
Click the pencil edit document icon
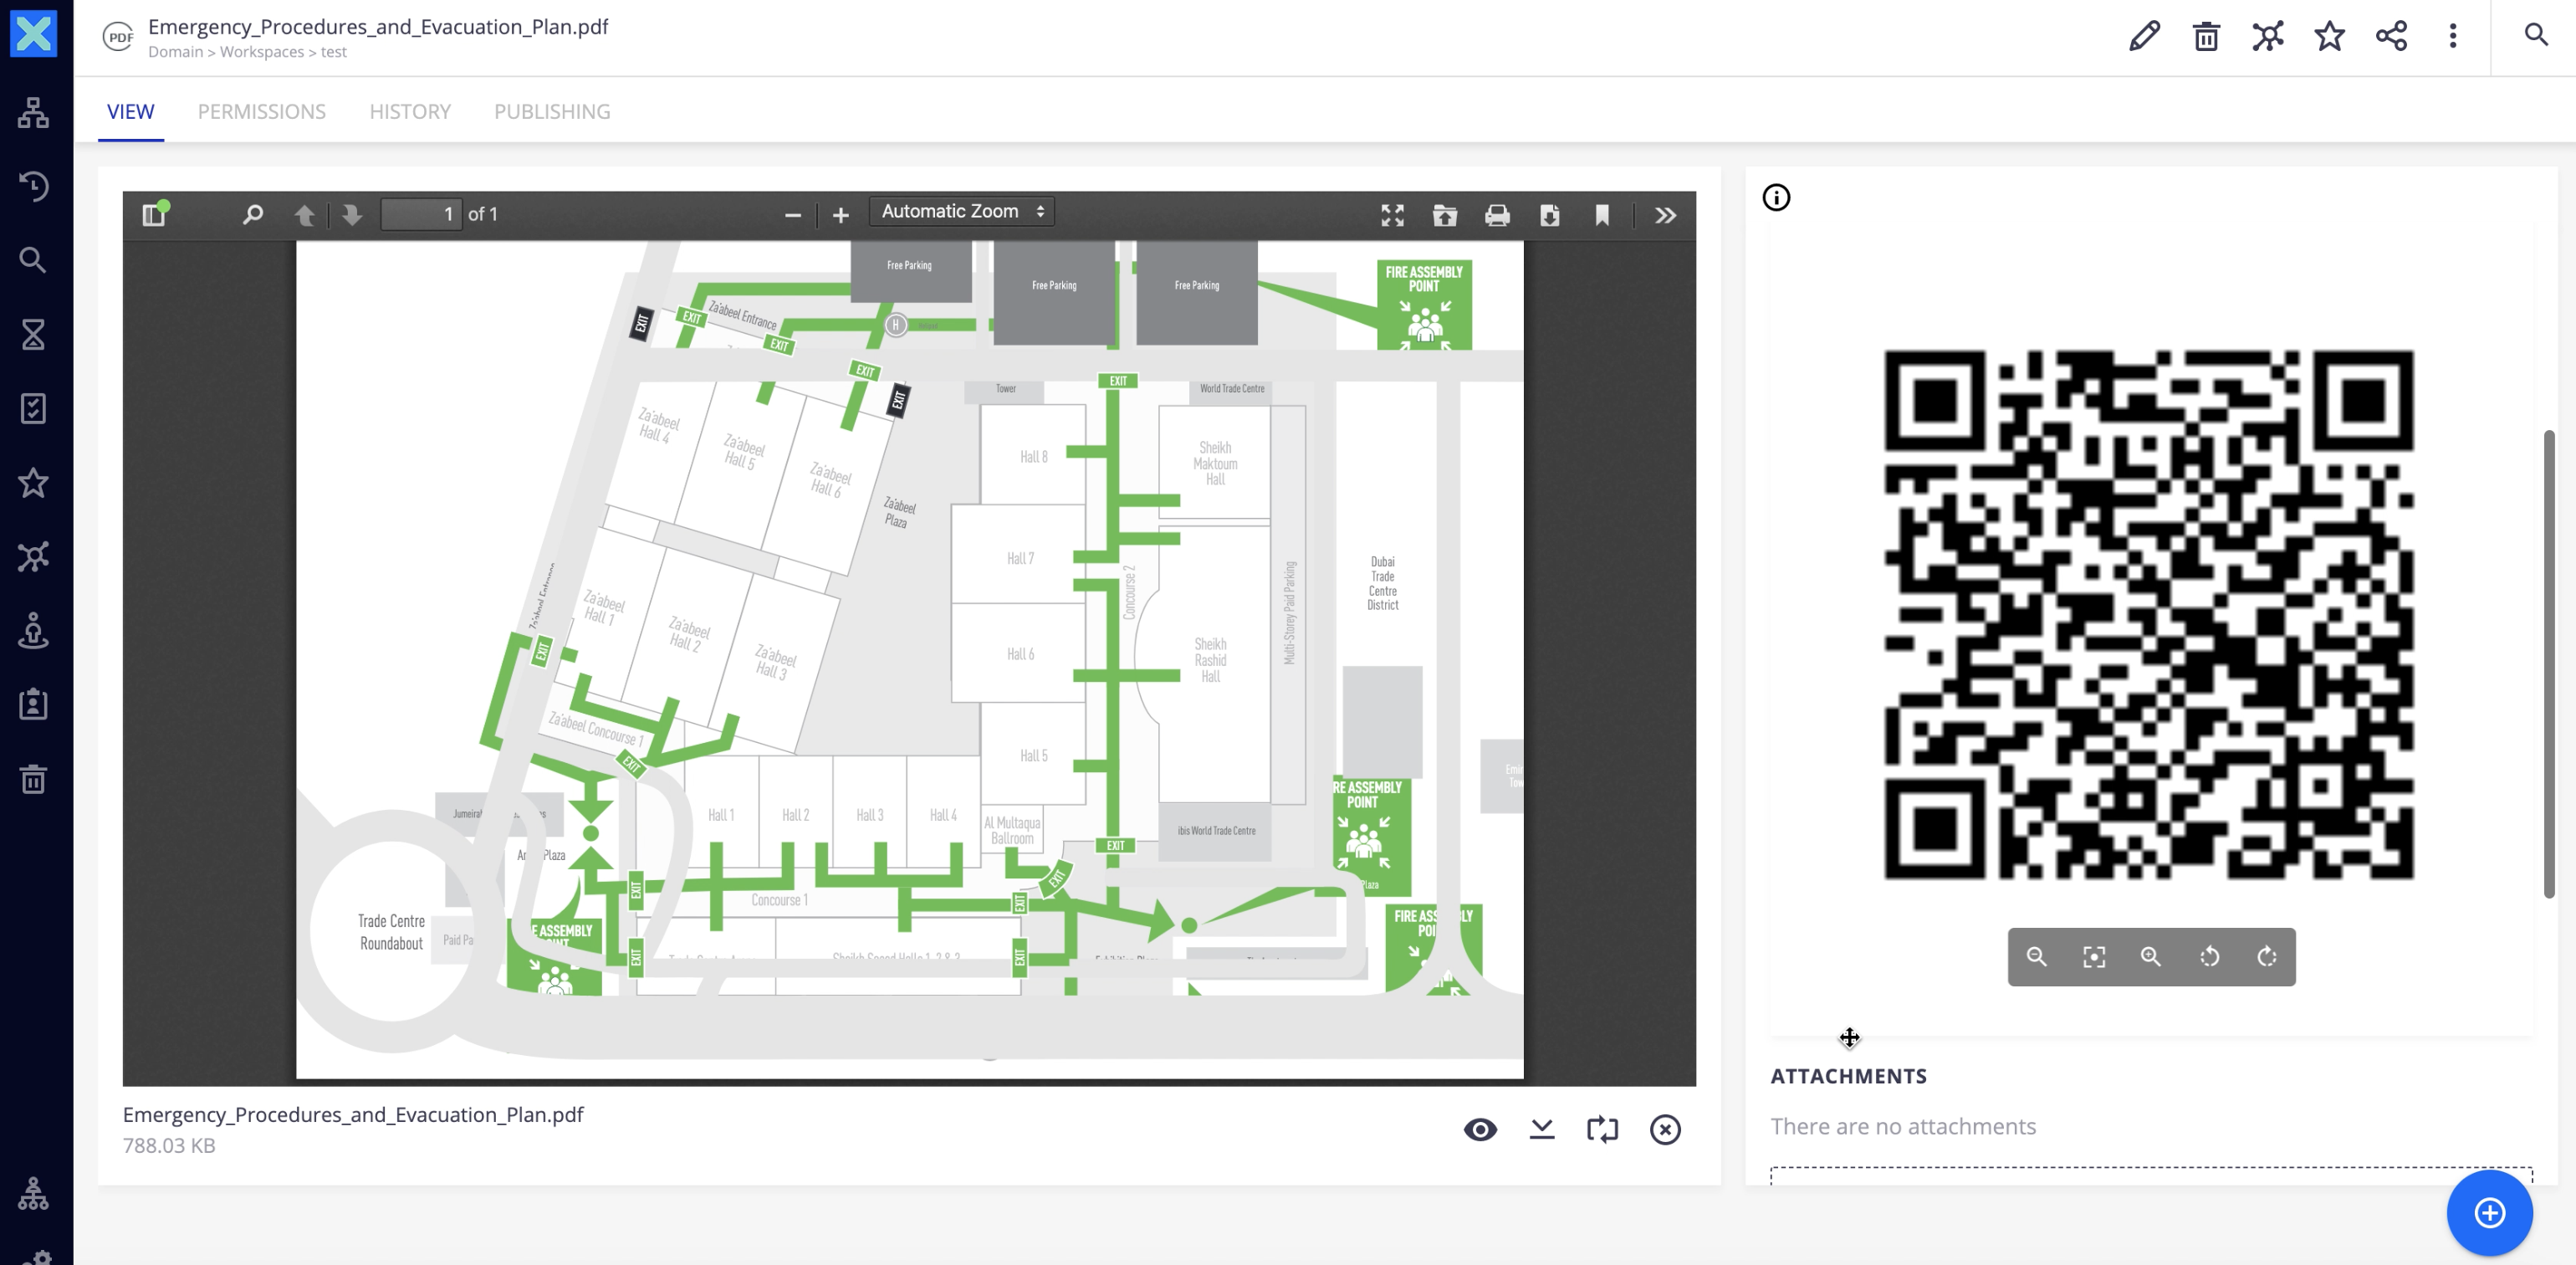(x=2144, y=36)
